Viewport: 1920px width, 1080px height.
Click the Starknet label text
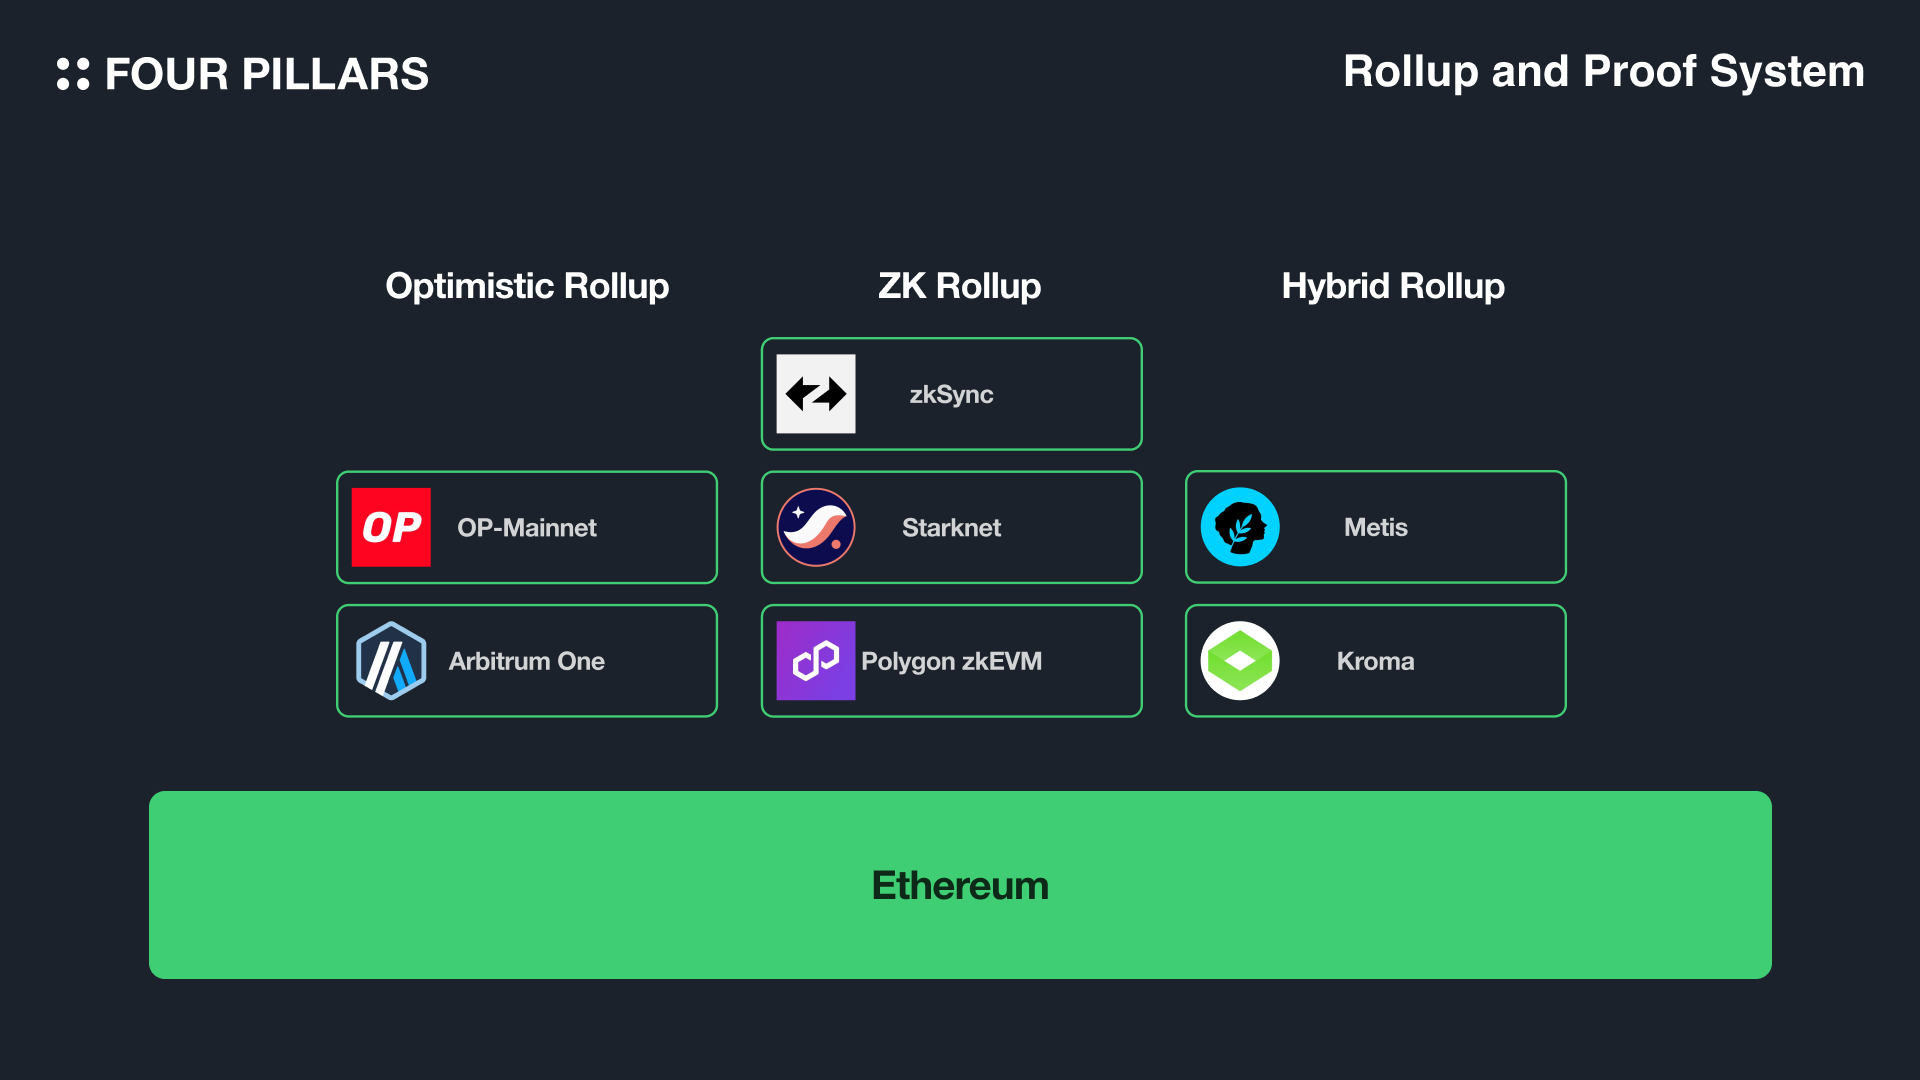click(951, 528)
